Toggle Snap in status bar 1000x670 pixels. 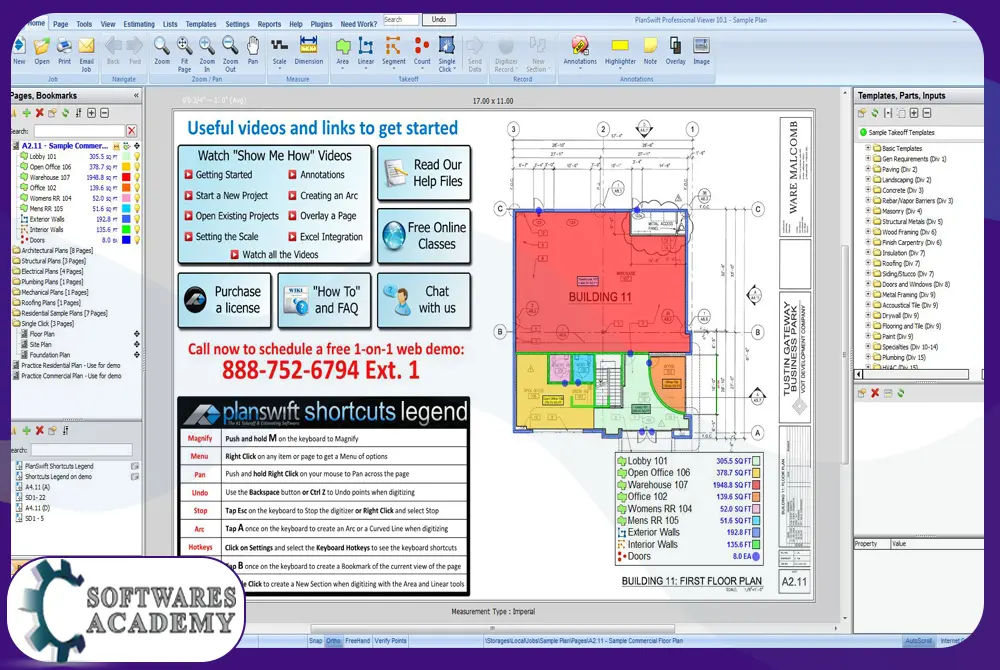[315, 641]
